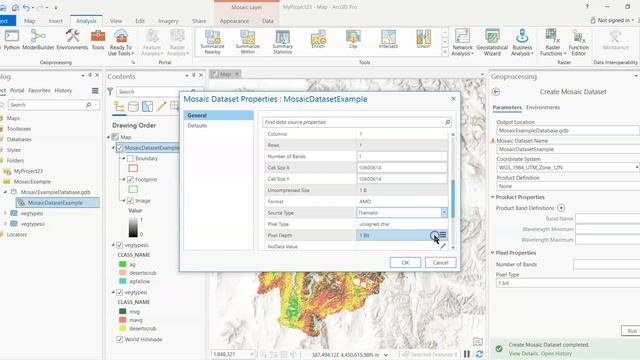Open the Tools toolbox icon

(x=98, y=40)
